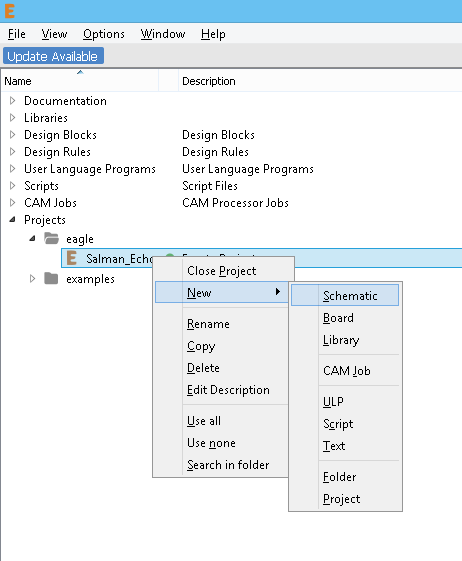
Task: Open the Options menu
Action: tap(104, 34)
